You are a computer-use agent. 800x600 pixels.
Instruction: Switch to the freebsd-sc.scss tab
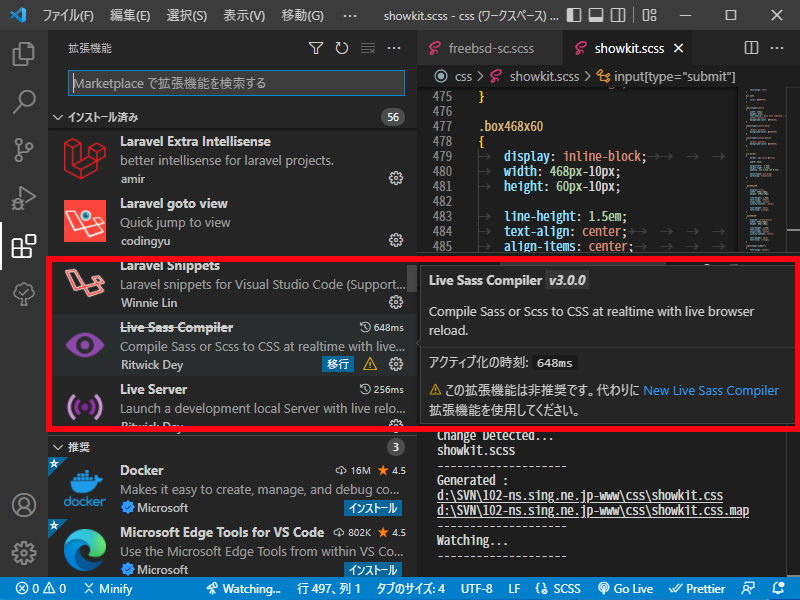point(490,48)
